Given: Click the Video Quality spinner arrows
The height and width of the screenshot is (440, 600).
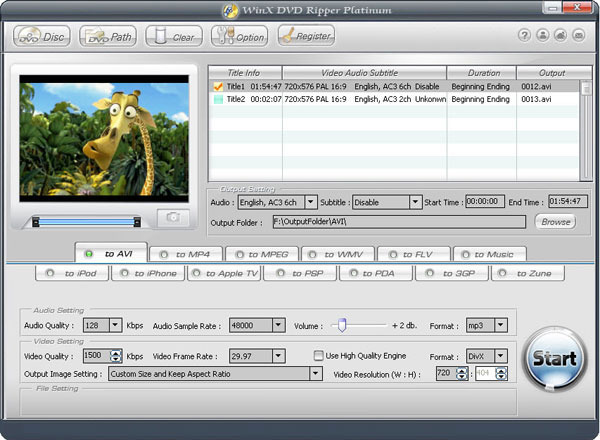Looking at the screenshot, I should point(116,356).
